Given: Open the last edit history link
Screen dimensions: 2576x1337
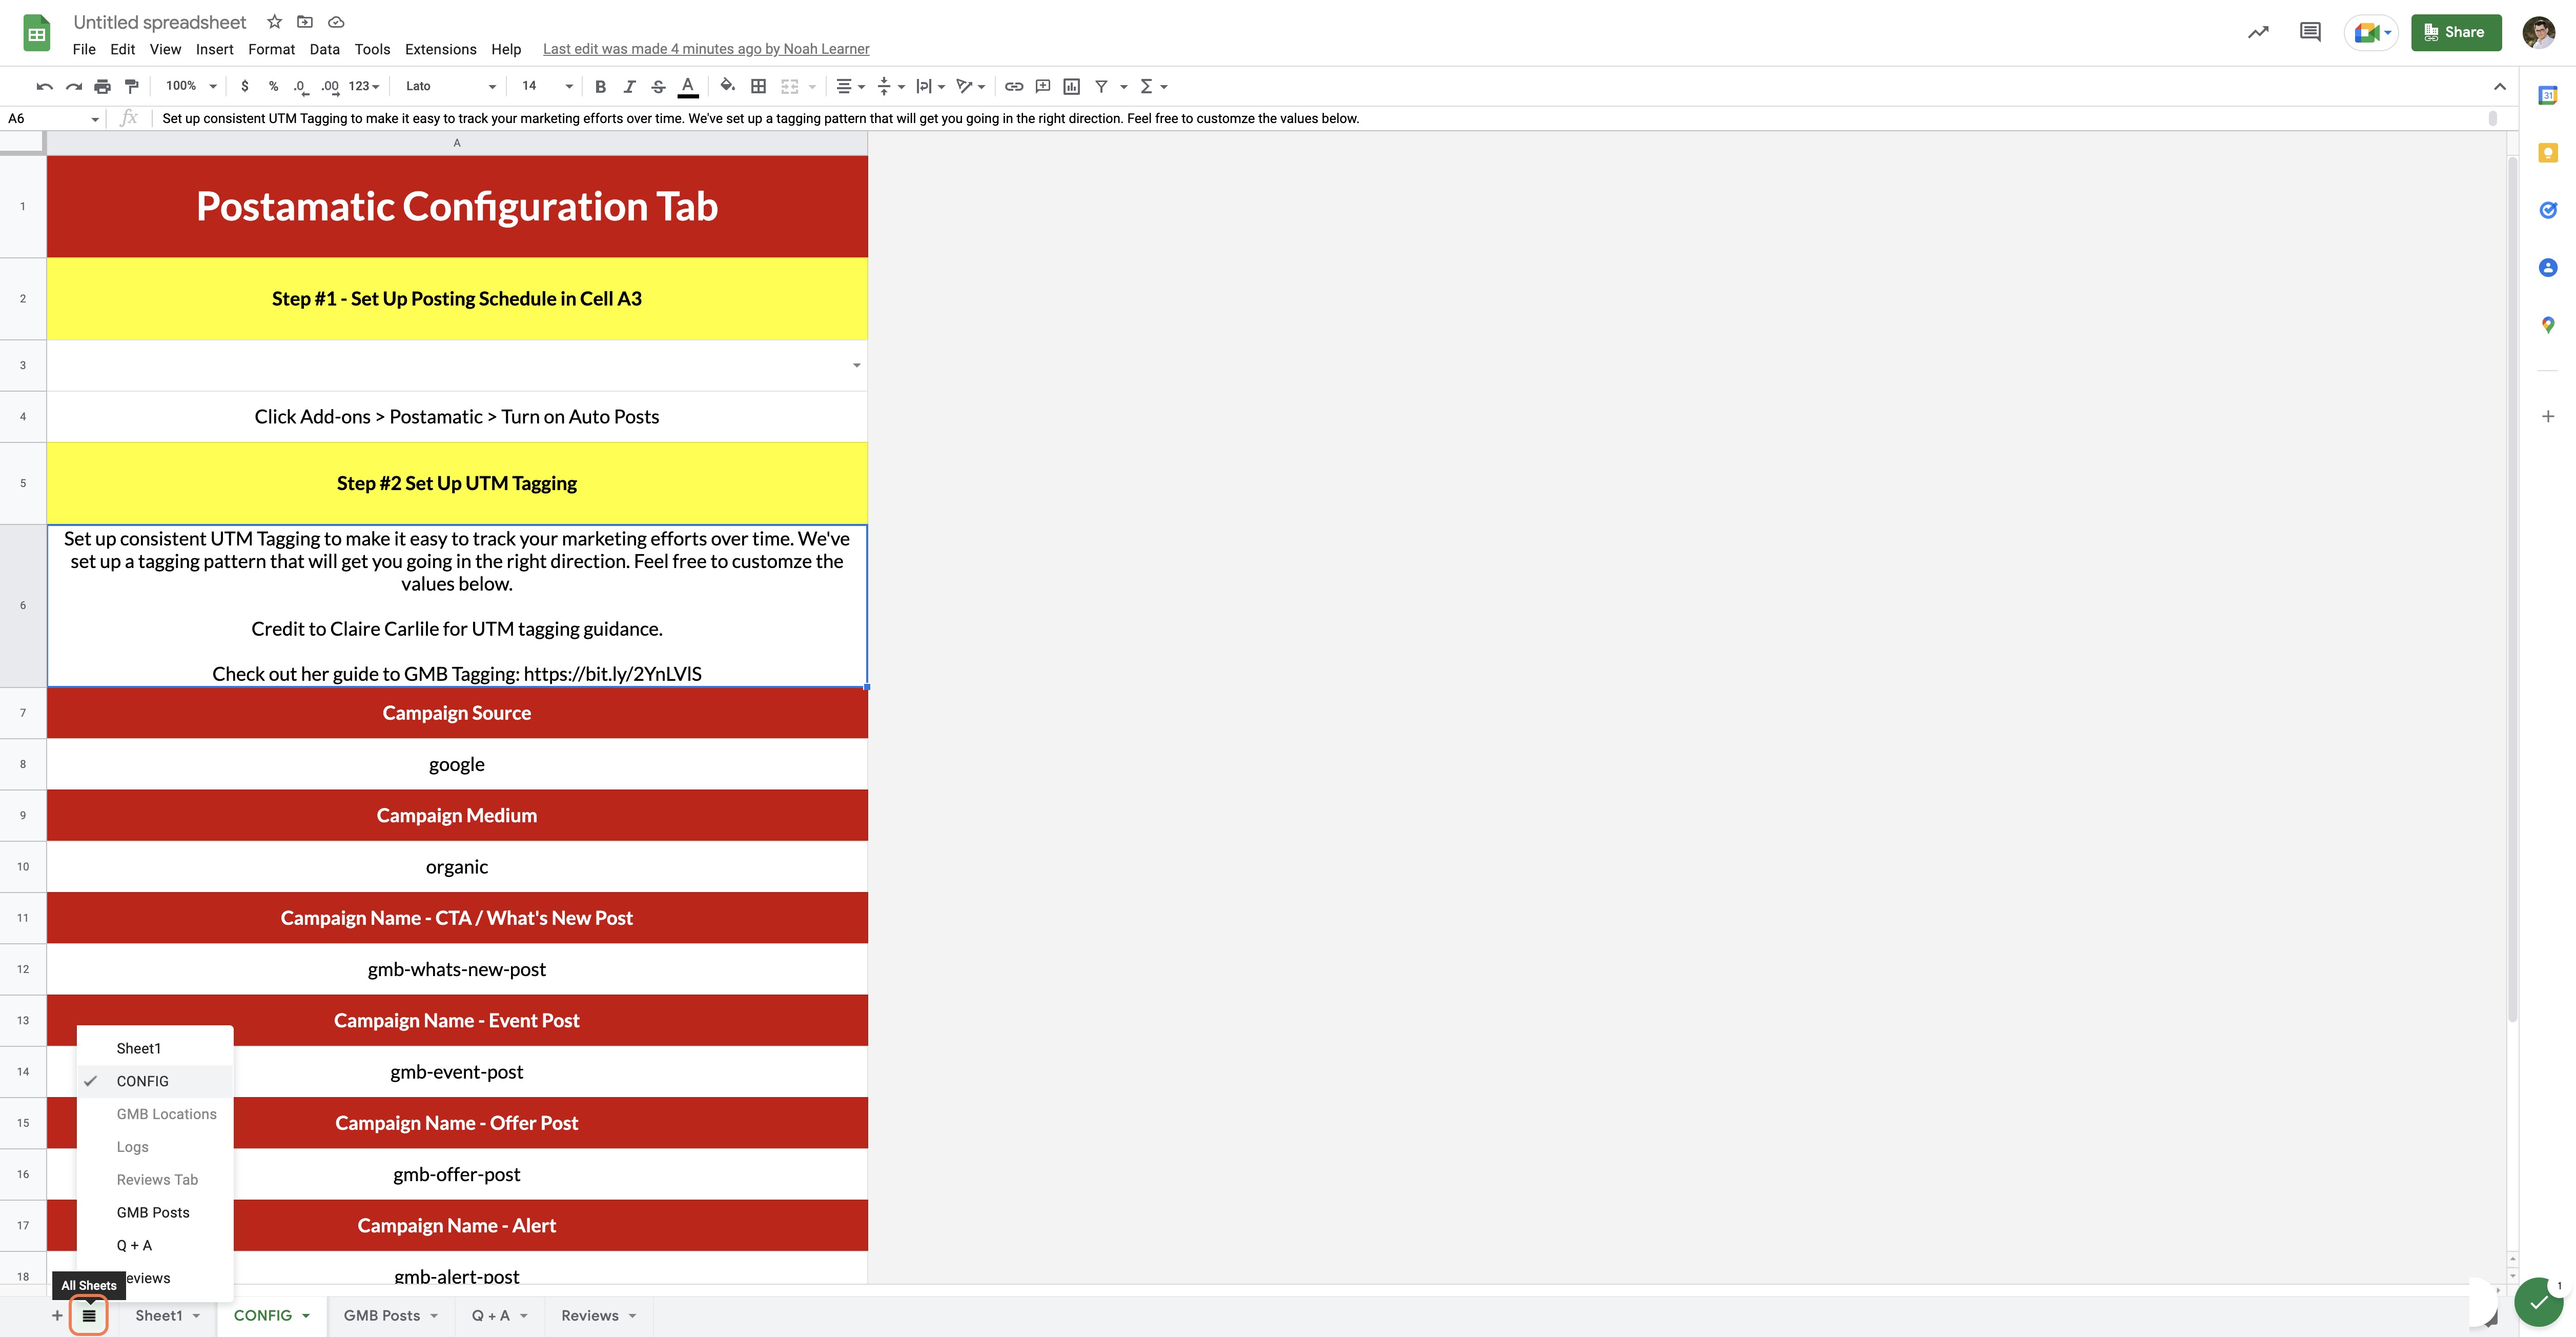Looking at the screenshot, I should click(706, 49).
